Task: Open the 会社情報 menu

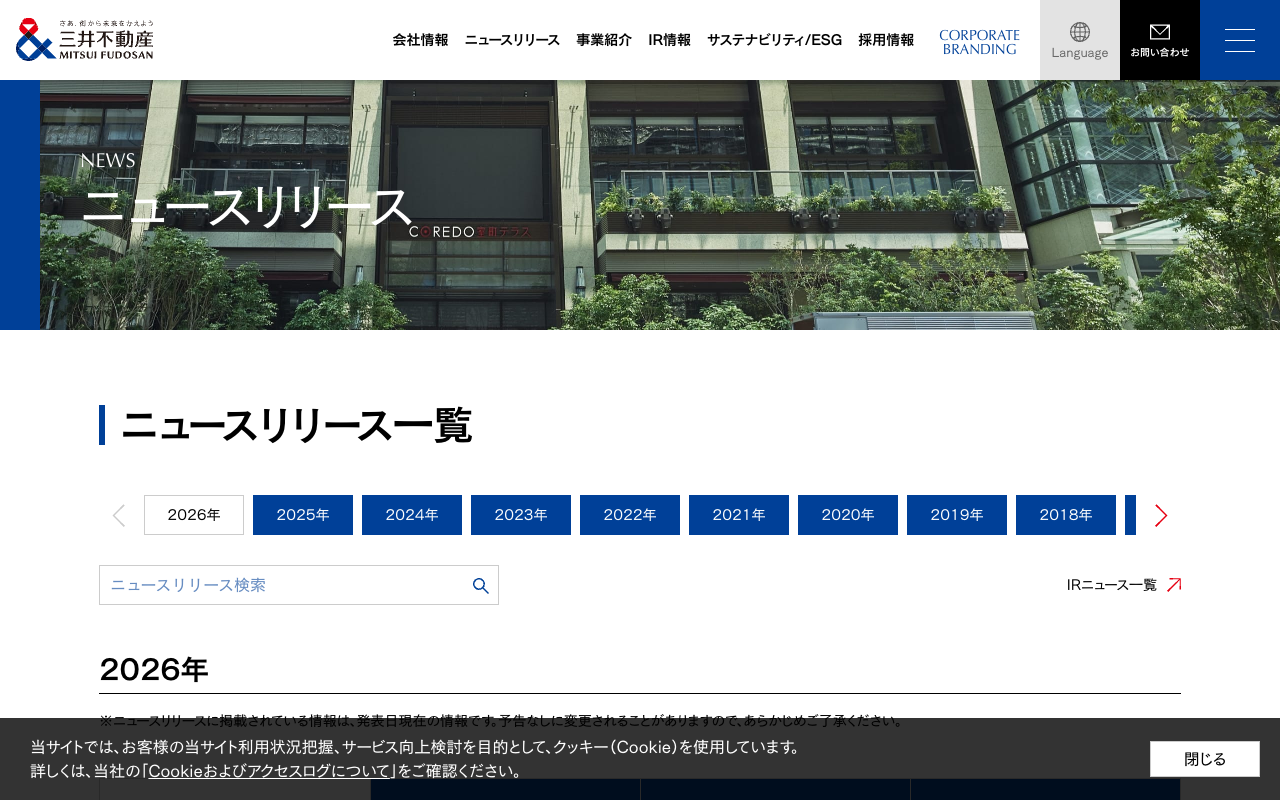Action: point(420,40)
